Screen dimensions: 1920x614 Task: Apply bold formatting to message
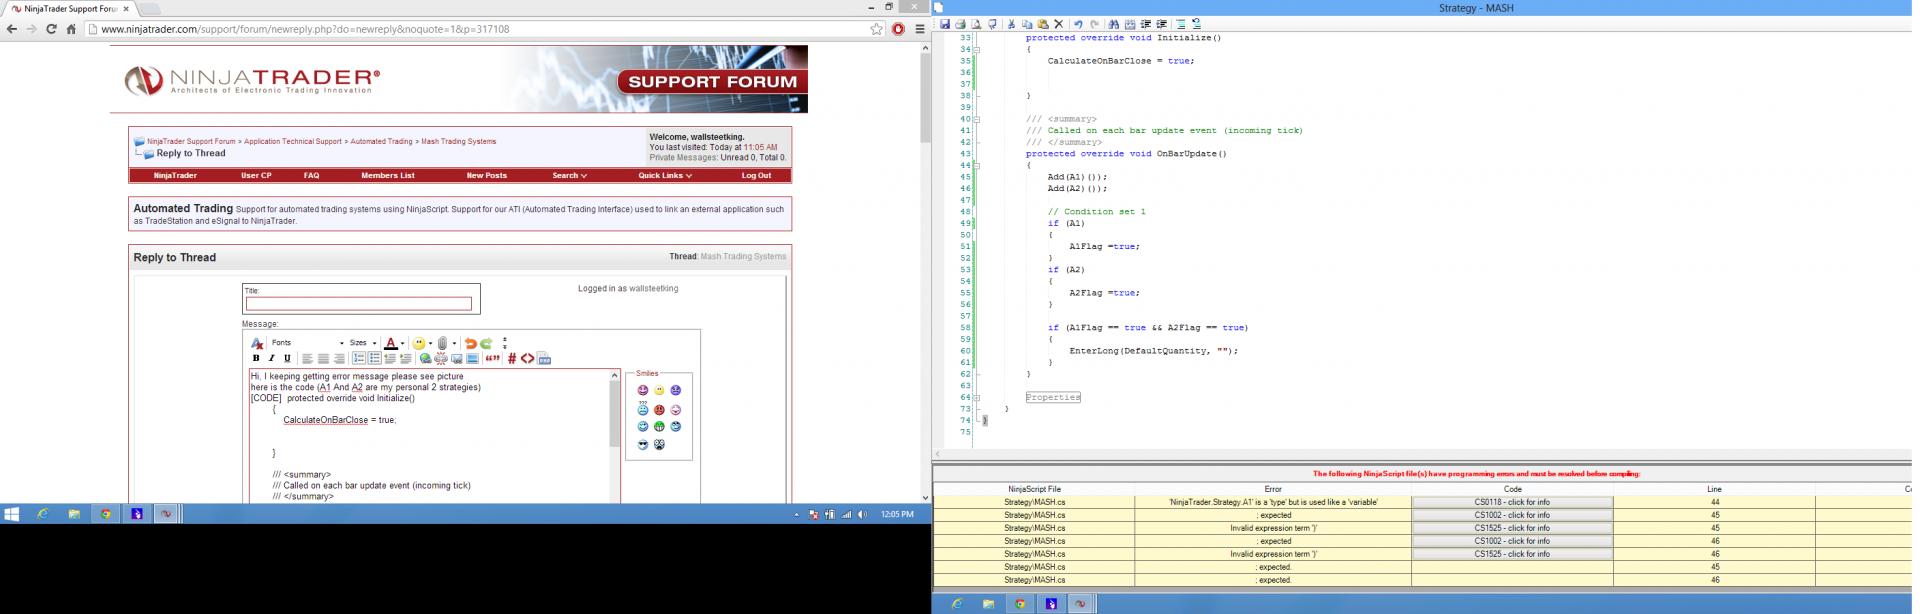click(256, 358)
